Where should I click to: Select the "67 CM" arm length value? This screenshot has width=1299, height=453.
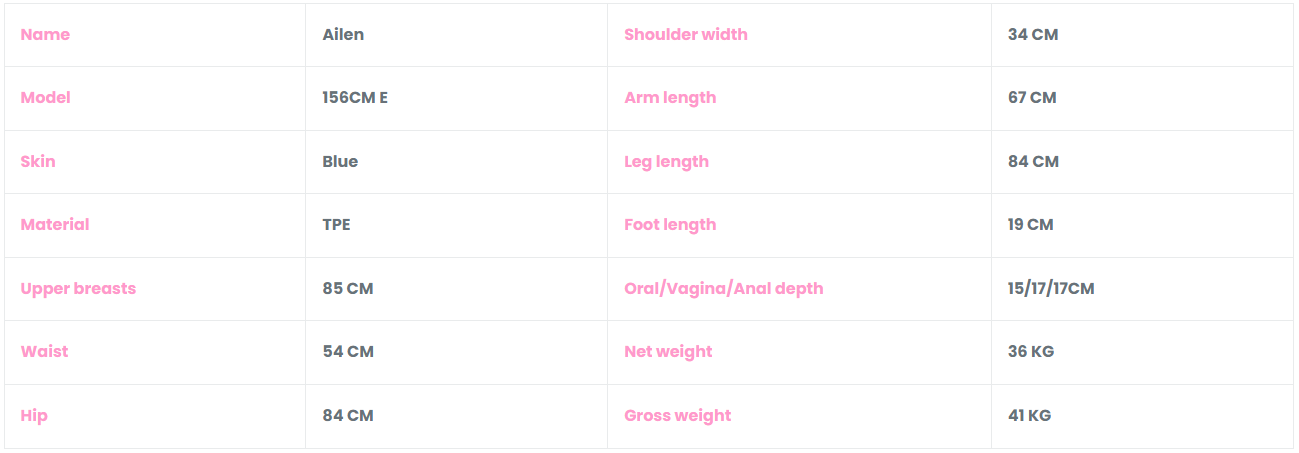coord(1032,98)
